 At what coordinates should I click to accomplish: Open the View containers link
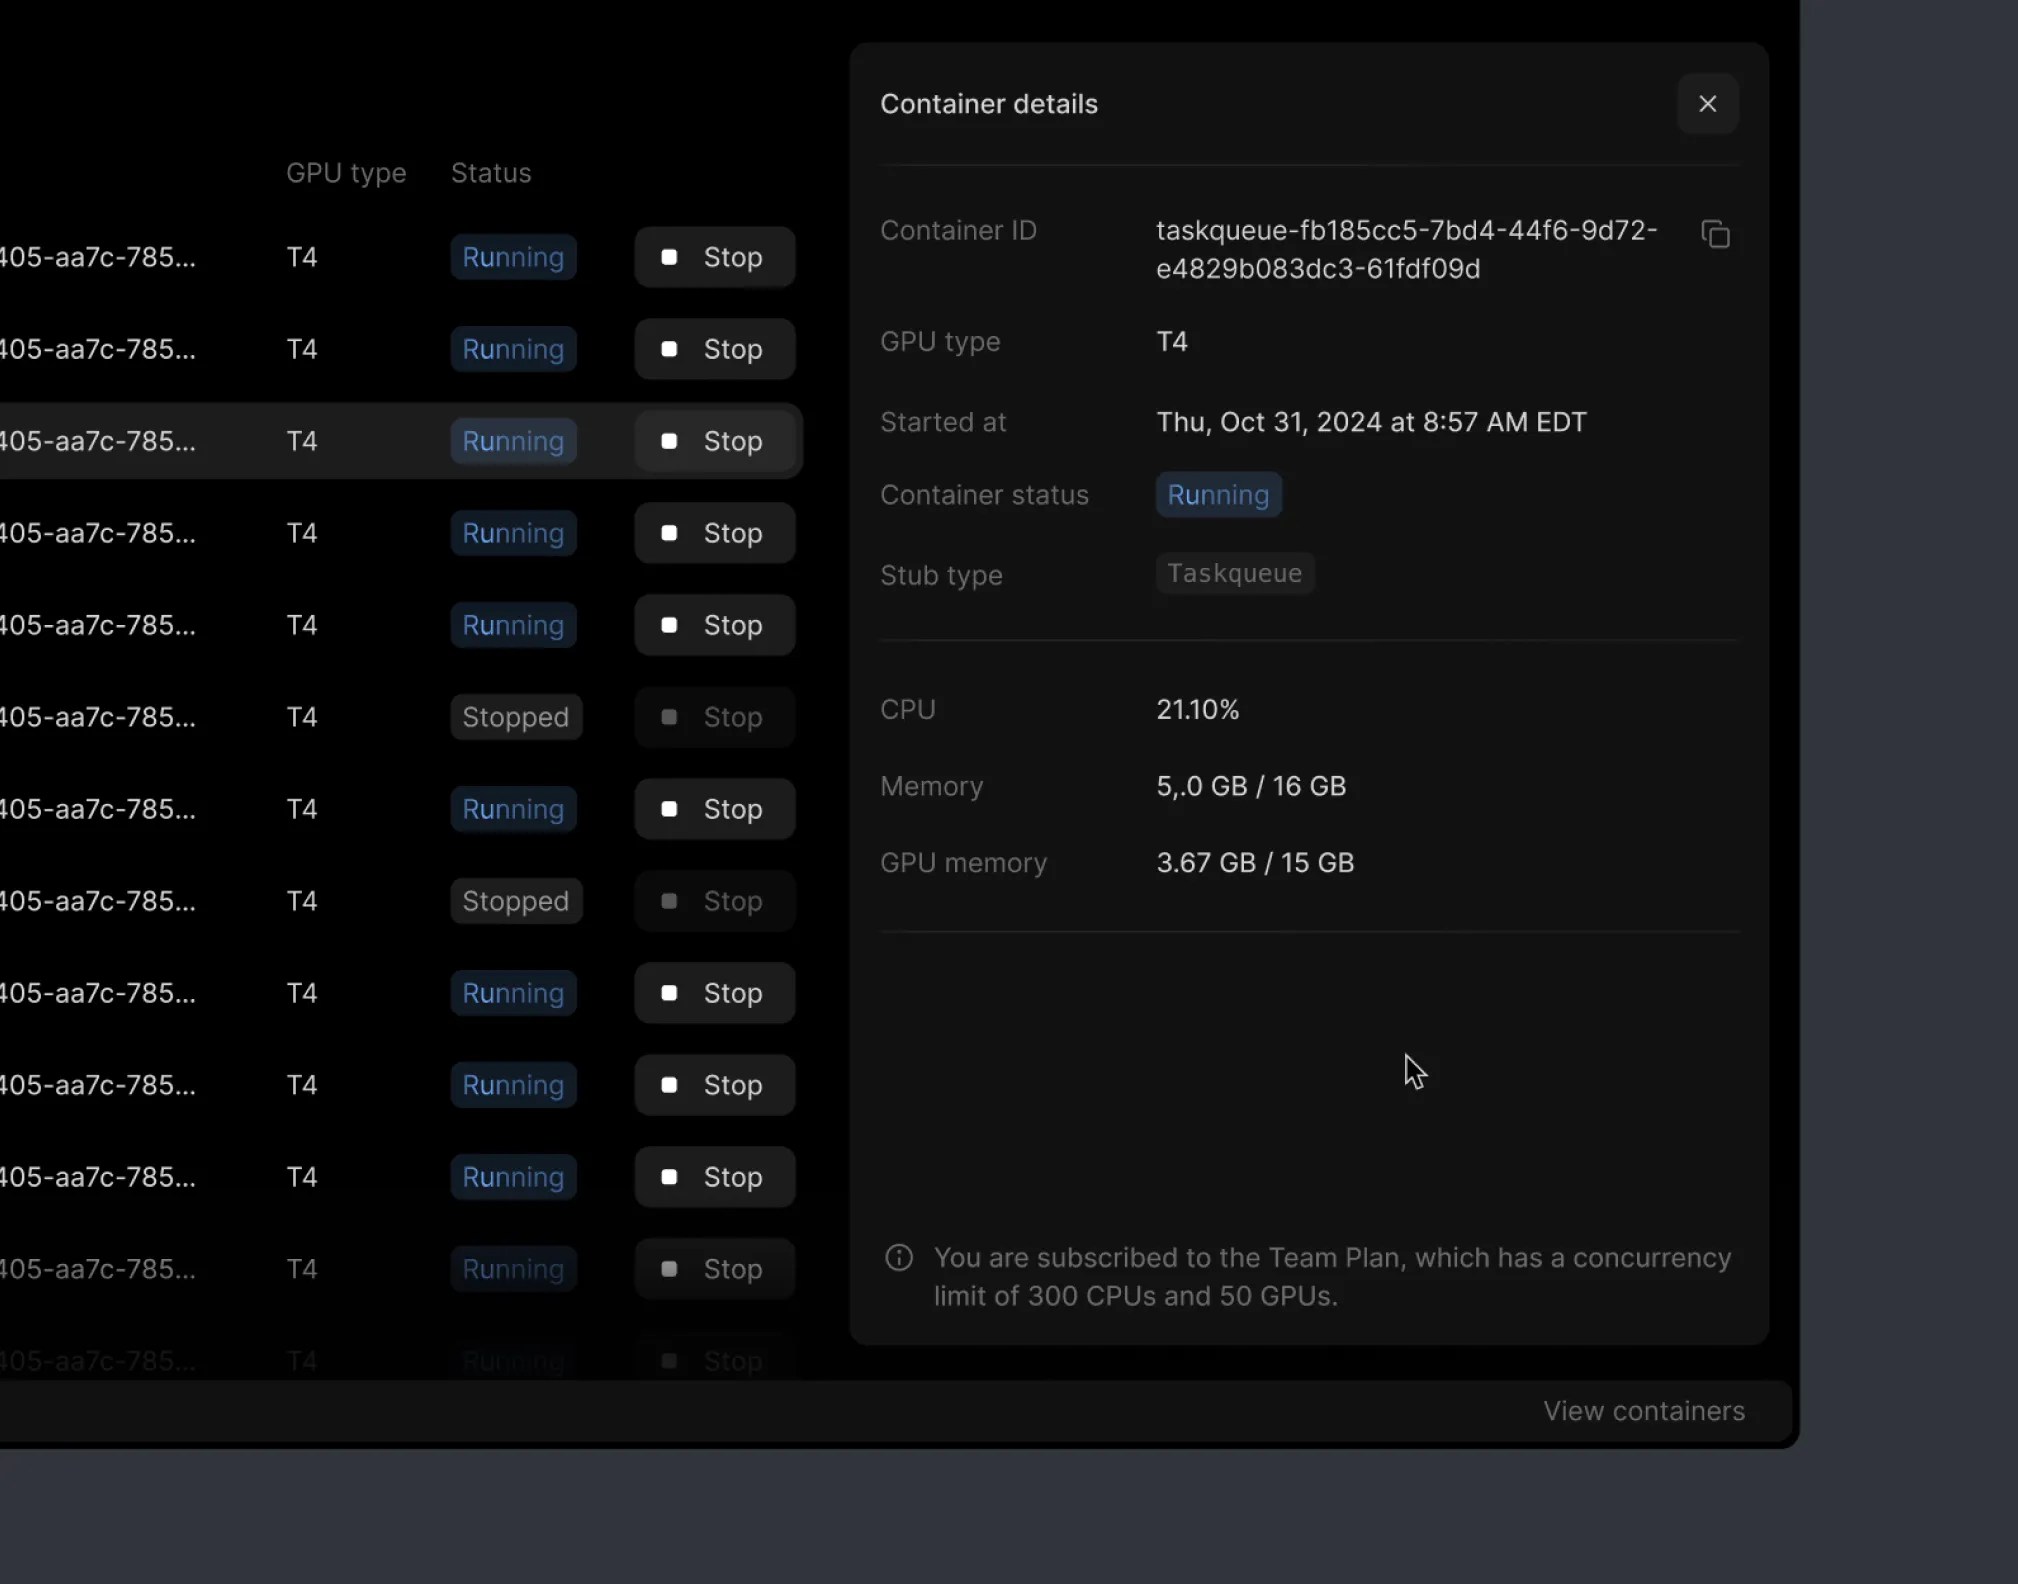tap(1644, 1410)
